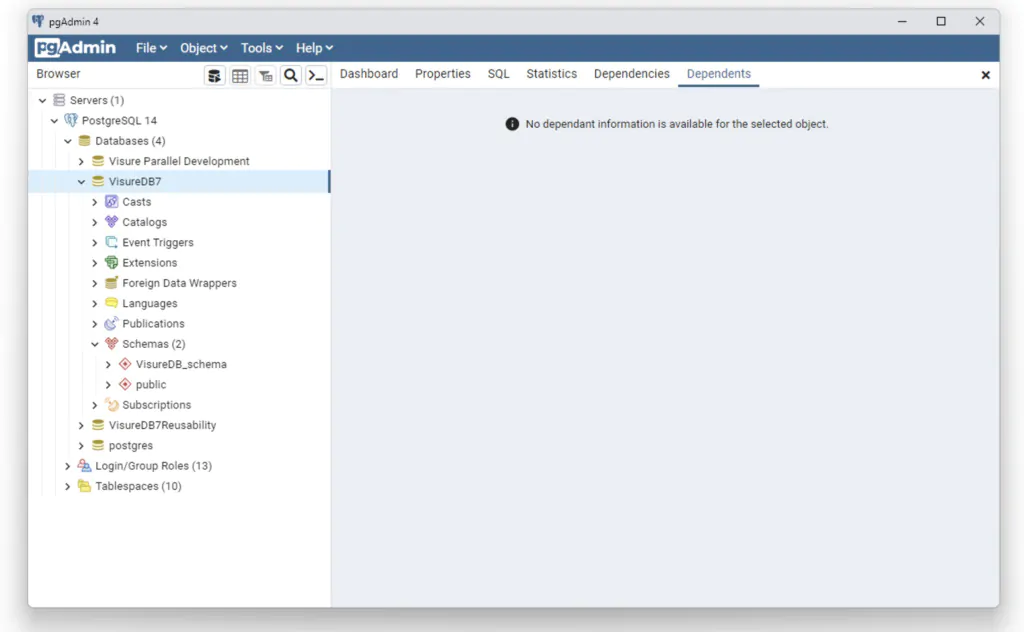The height and width of the screenshot is (632, 1024).
Task: Click the VisureDB_schema diamond icon
Action: coord(125,364)
